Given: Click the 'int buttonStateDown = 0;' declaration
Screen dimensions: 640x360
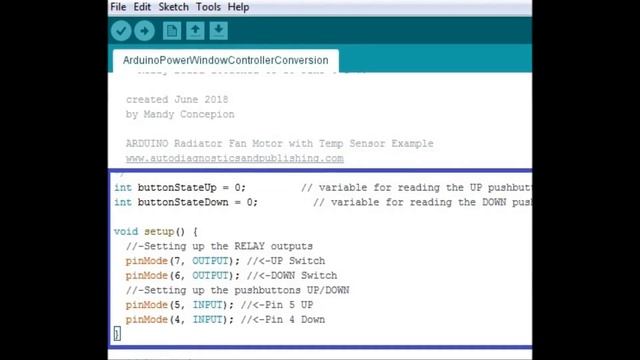Looking at the screenshot, I should (x=186, y=202).
